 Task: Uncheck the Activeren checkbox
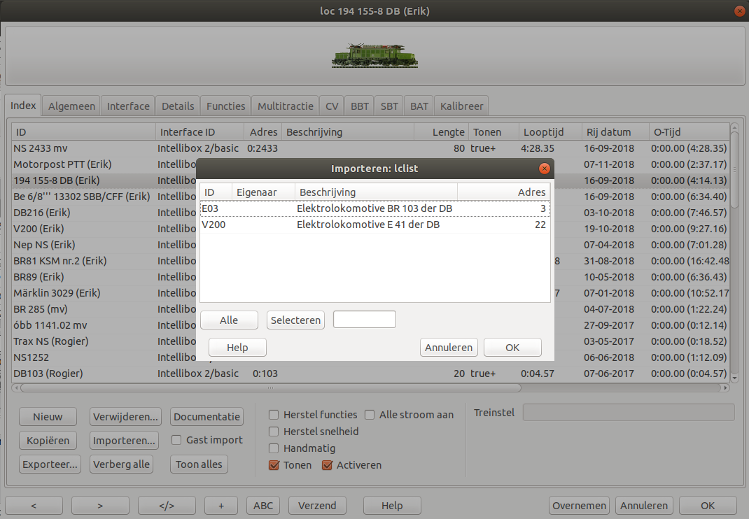(x=327, y=465)
